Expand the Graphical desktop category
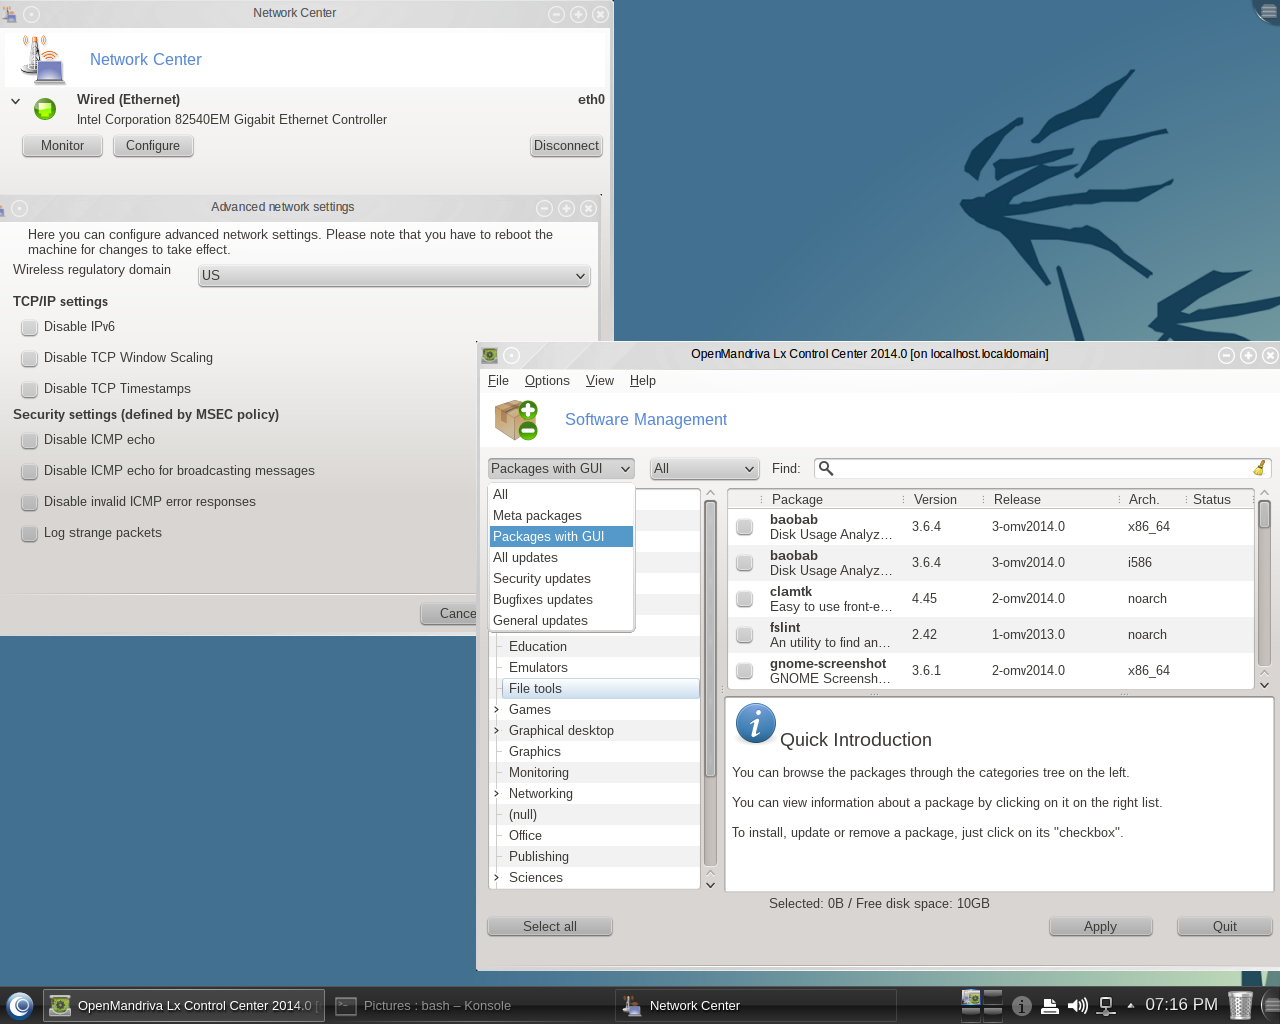The image size is (1280, 1024). 496,731
